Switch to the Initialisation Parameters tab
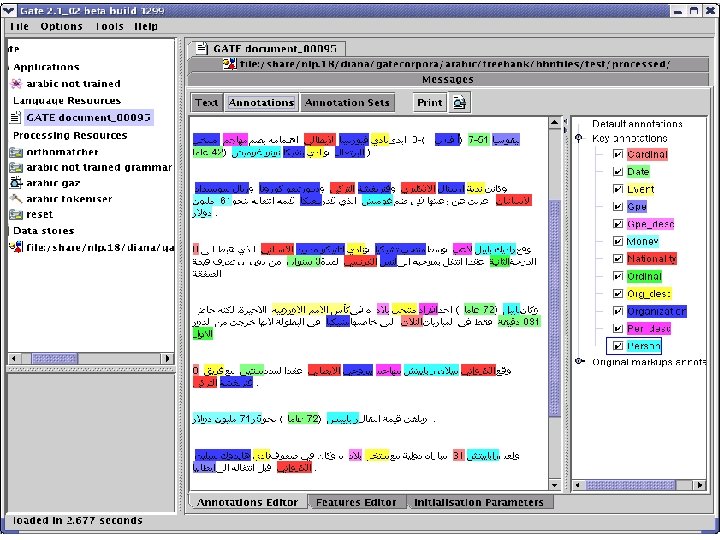 pos(479,502)
